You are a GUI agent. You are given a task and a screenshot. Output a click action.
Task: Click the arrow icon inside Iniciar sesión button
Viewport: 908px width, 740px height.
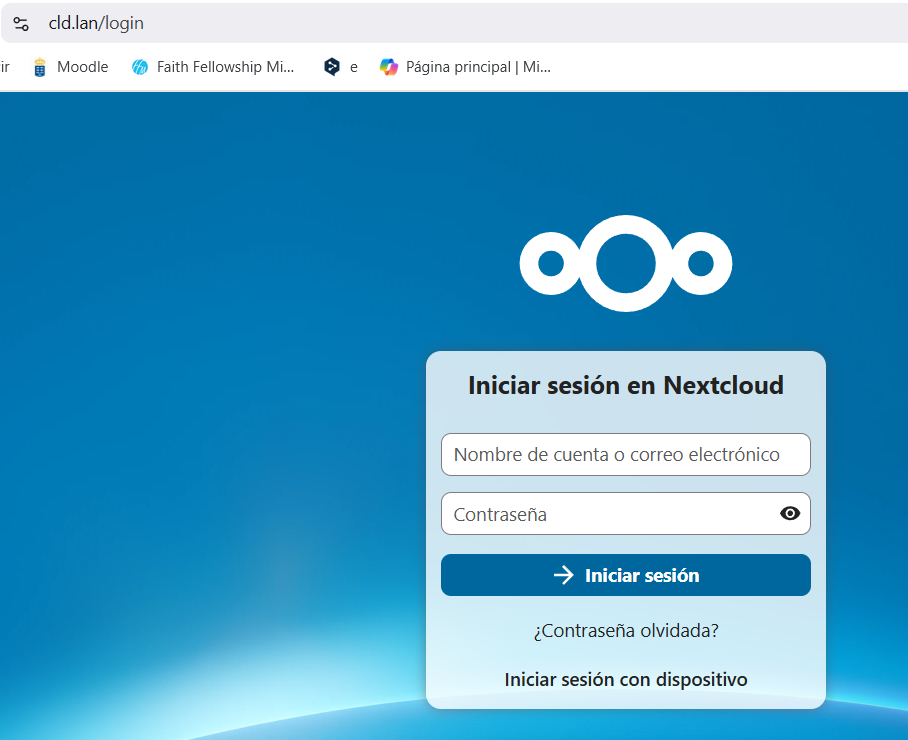click(x=564, y=575)
